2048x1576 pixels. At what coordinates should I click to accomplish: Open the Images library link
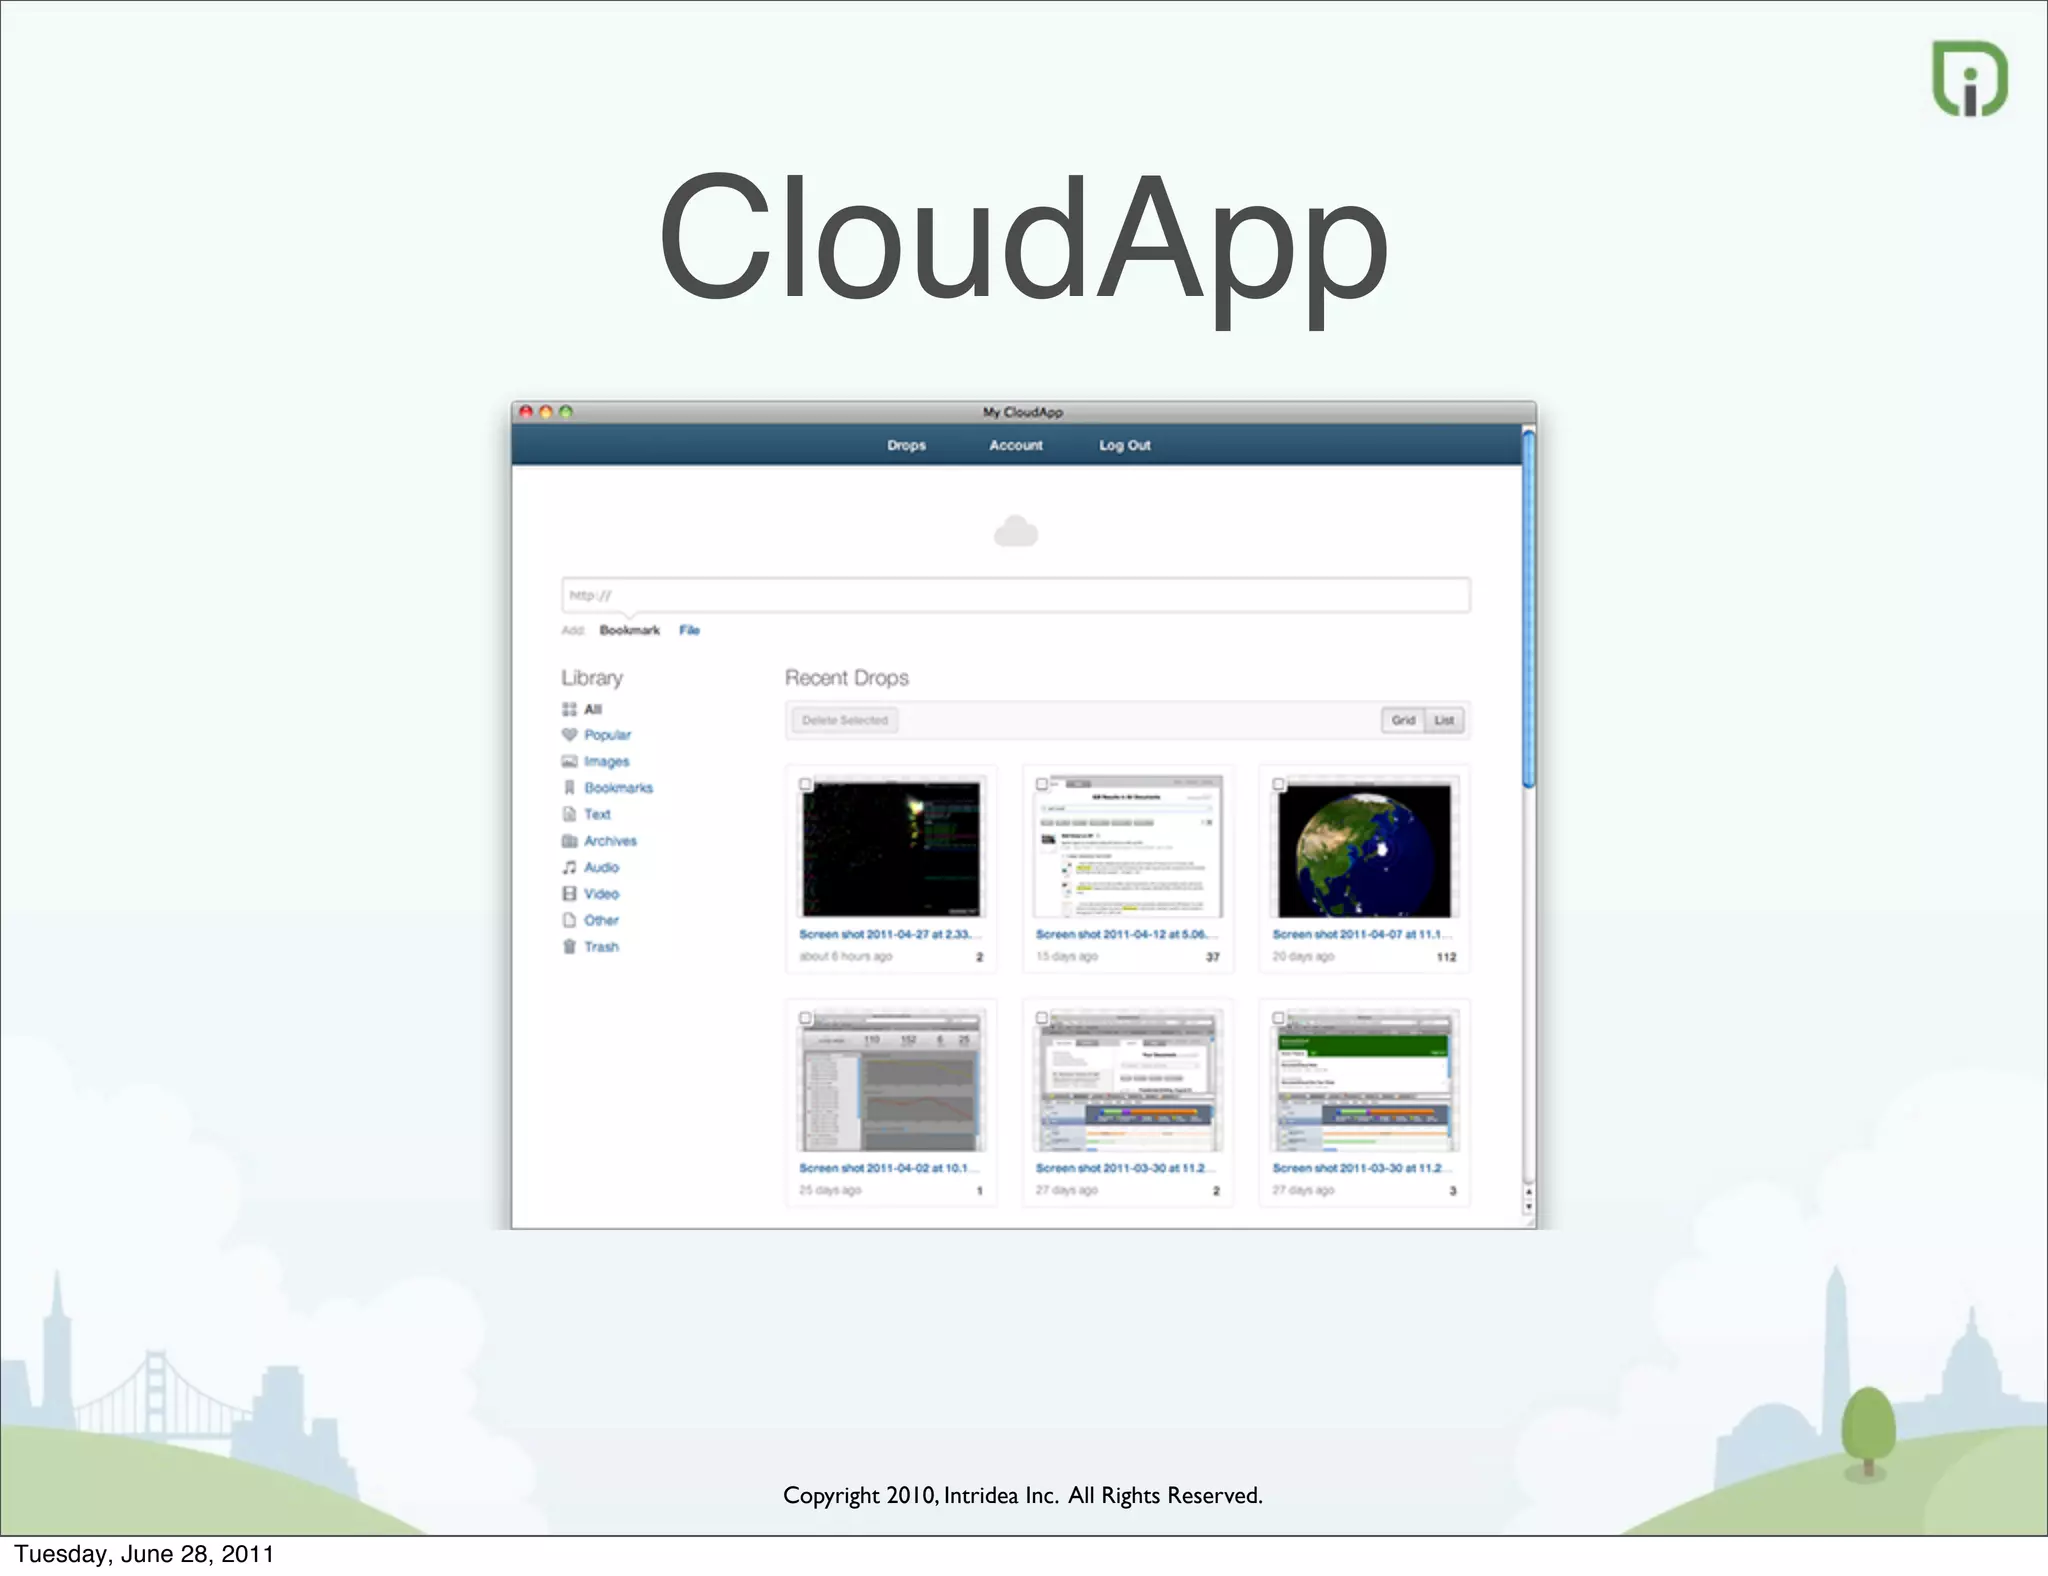[x=607, y=762]
